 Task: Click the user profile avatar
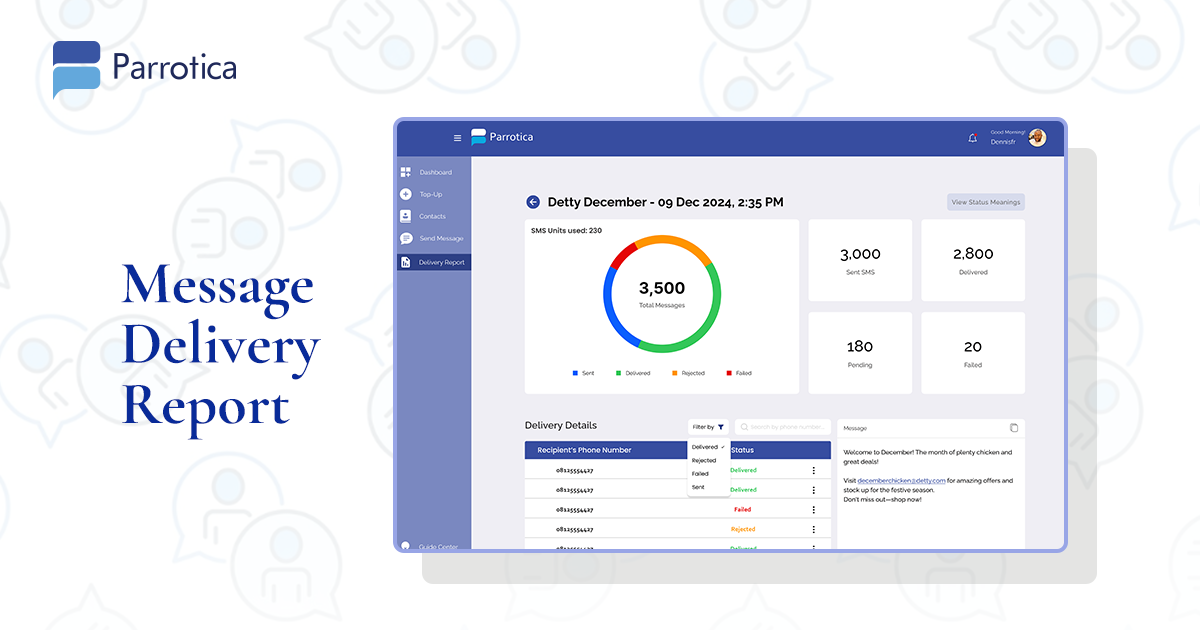[x=1038, y=137]
